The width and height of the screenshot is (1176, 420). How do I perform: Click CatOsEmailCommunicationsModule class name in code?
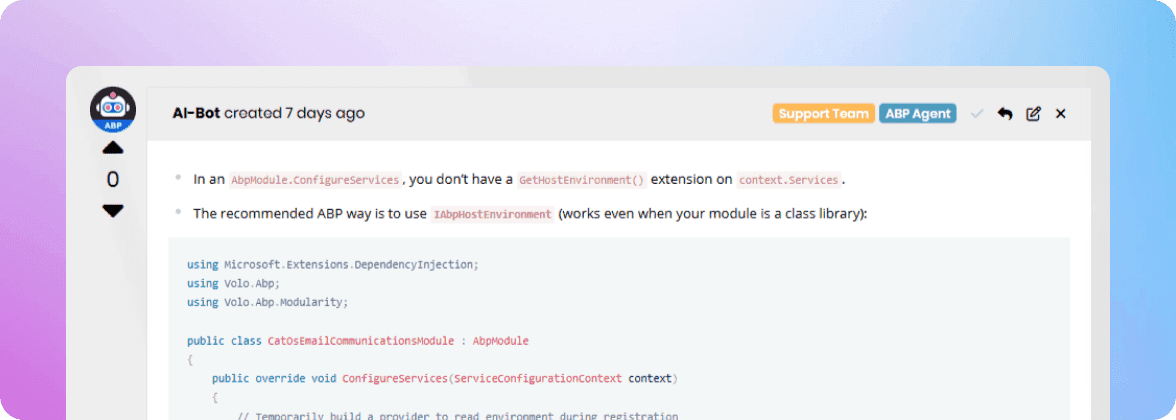tap(360, 341)
